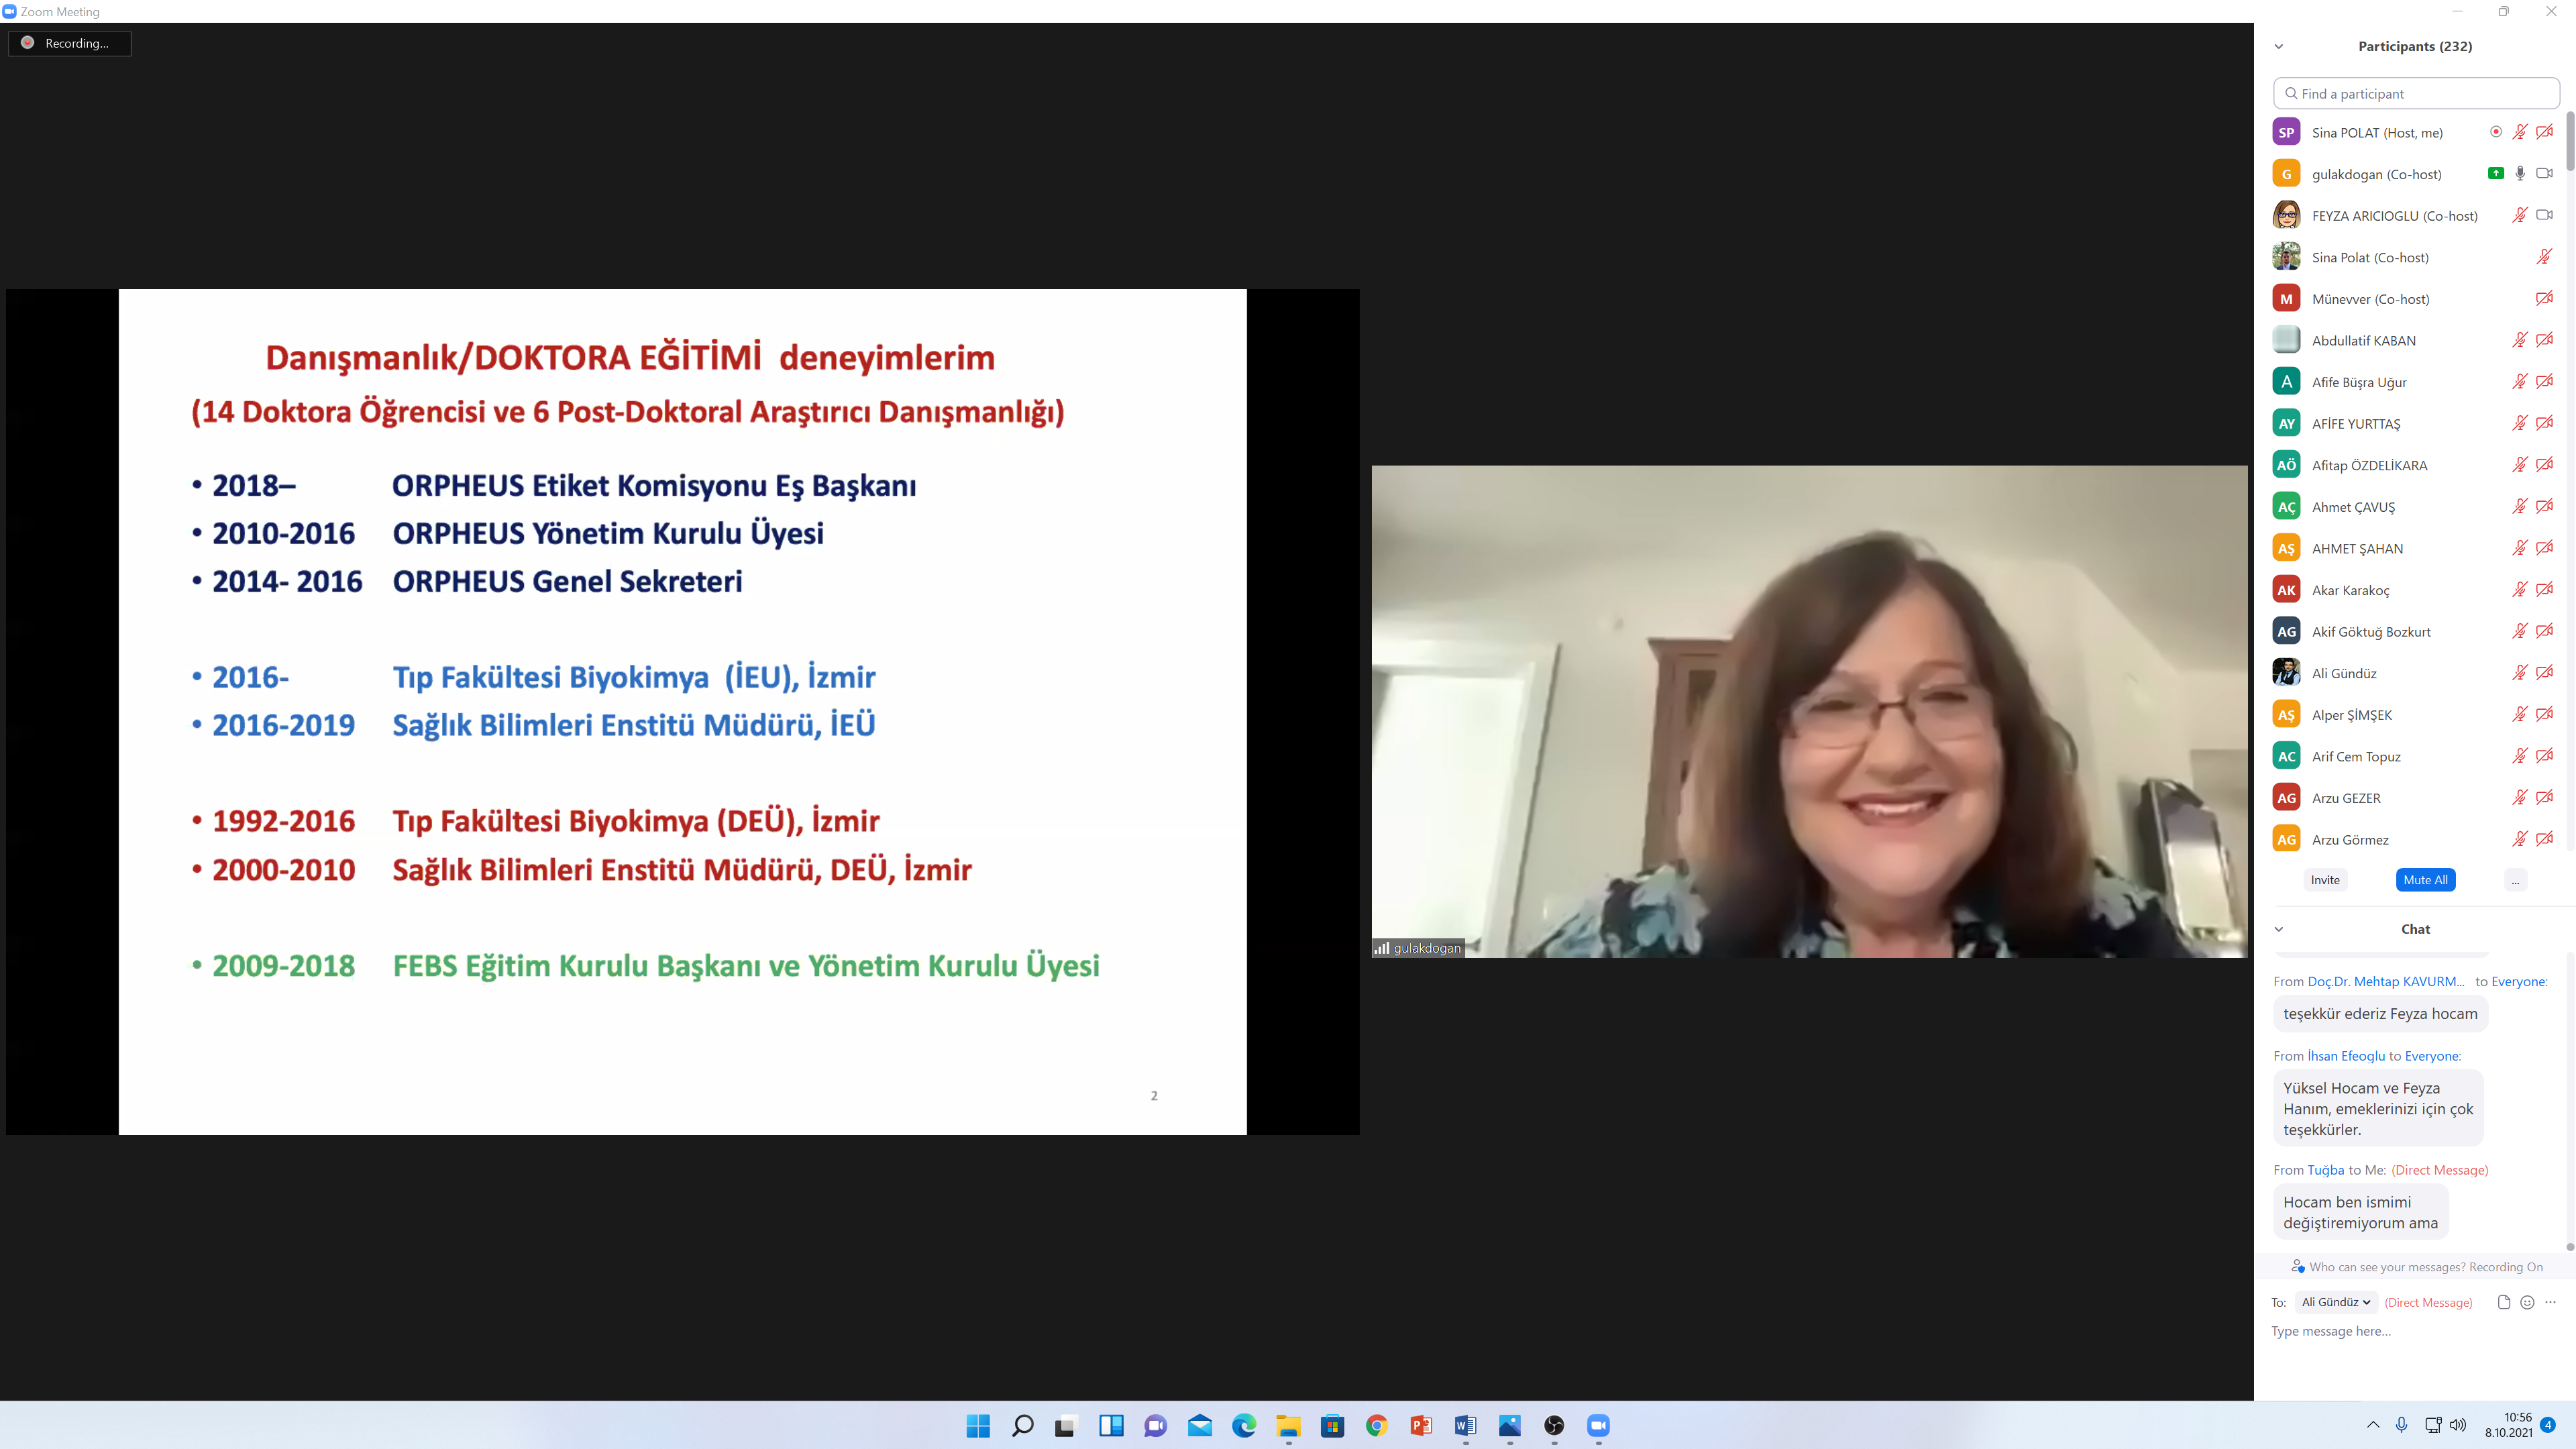Click gulakdogan's screen sharing indicator icon
The image size is (2576, 1449).
click(x=2495, y=174)
